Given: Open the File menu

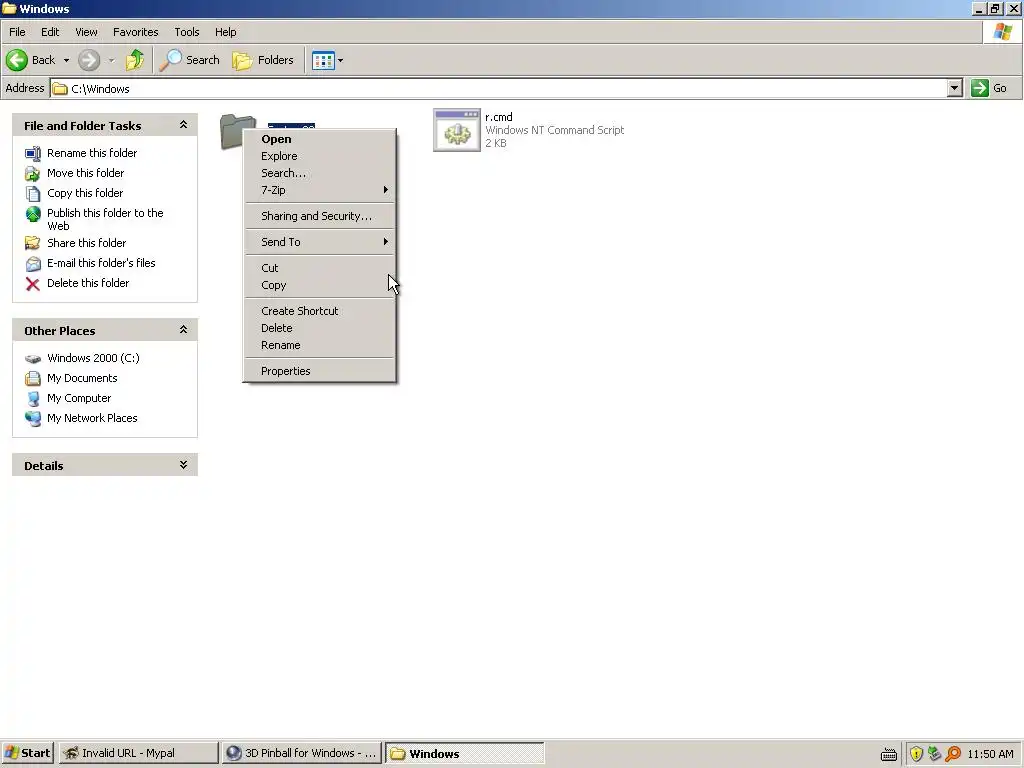Looking at the screenshot, I should [x=17, y=32].
